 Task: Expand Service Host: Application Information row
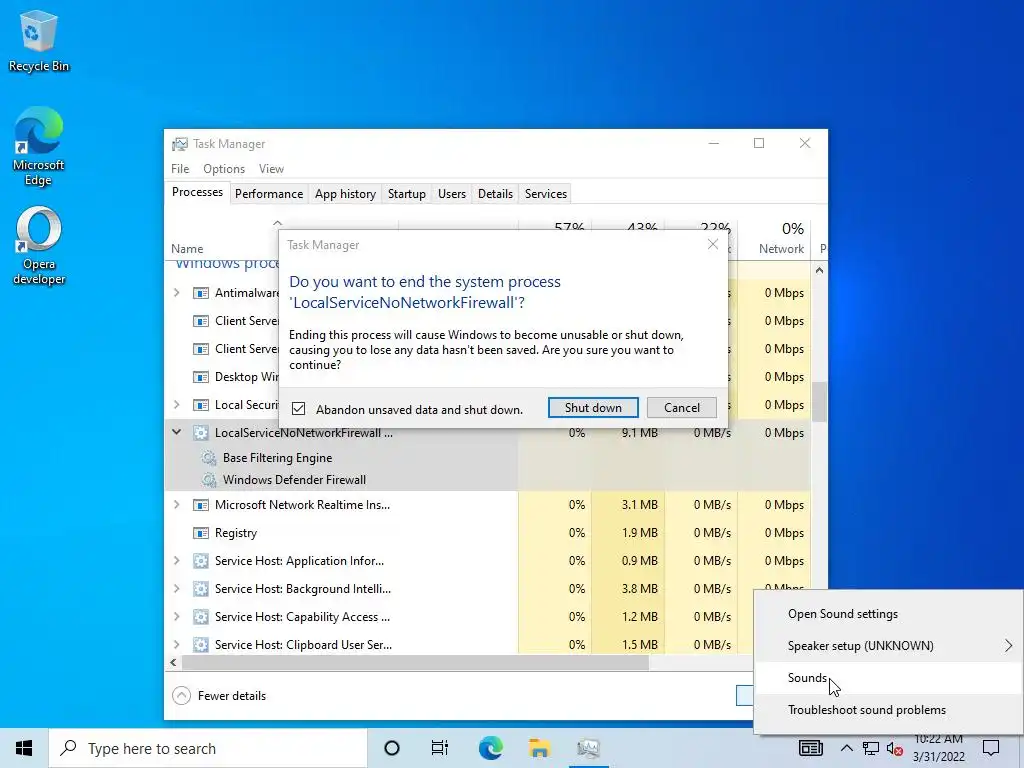176,561
